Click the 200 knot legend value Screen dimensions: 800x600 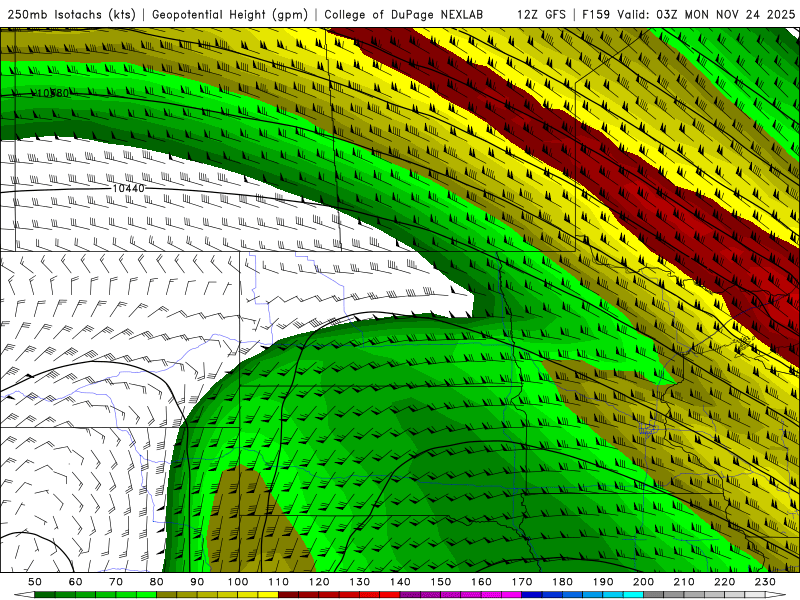pos(643,582)
